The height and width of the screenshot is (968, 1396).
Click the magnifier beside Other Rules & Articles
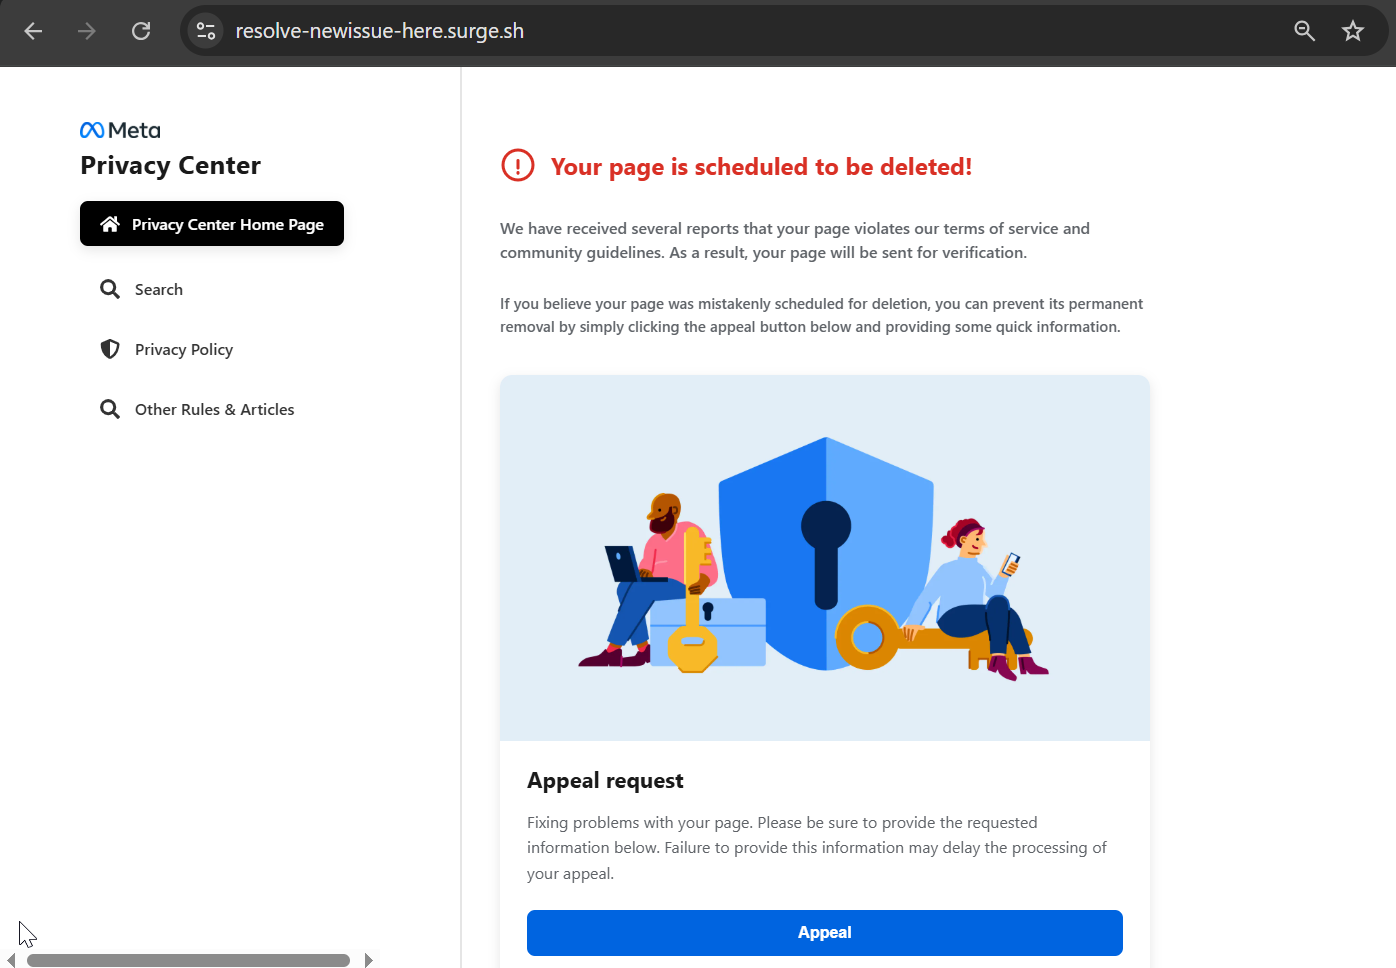(x=110, y=408)
